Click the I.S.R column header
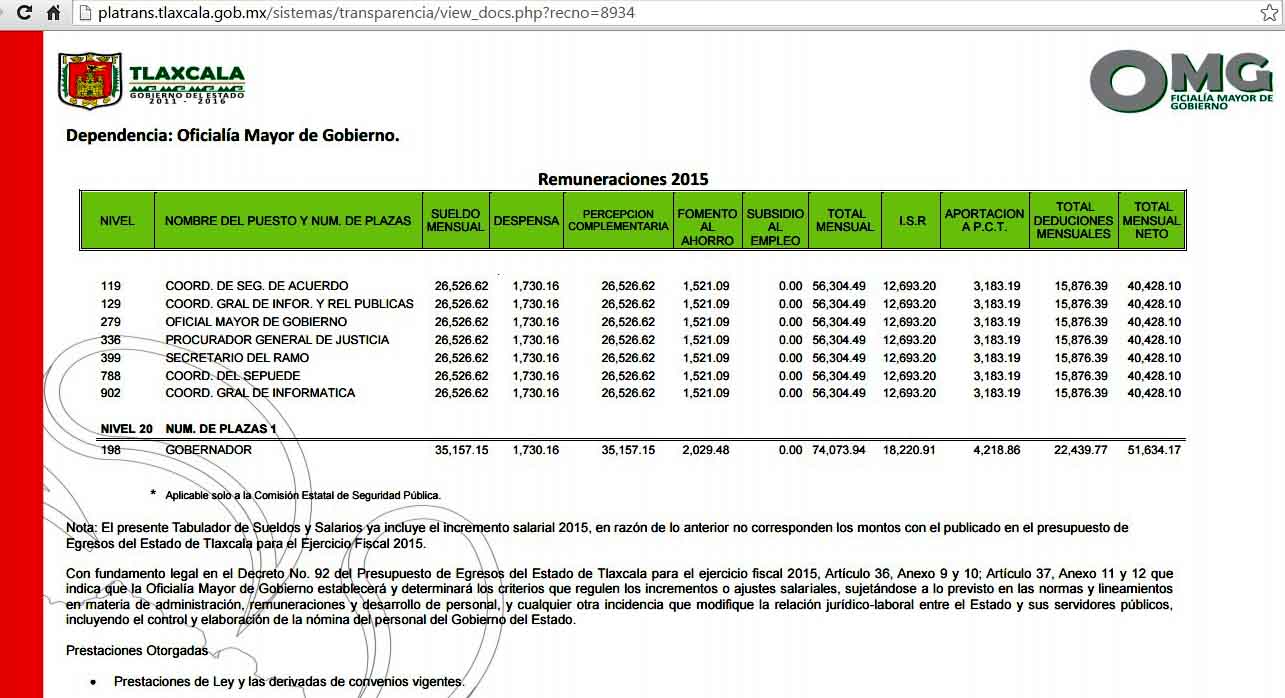Screen dimensions: 1285x698 coord(912,220)
